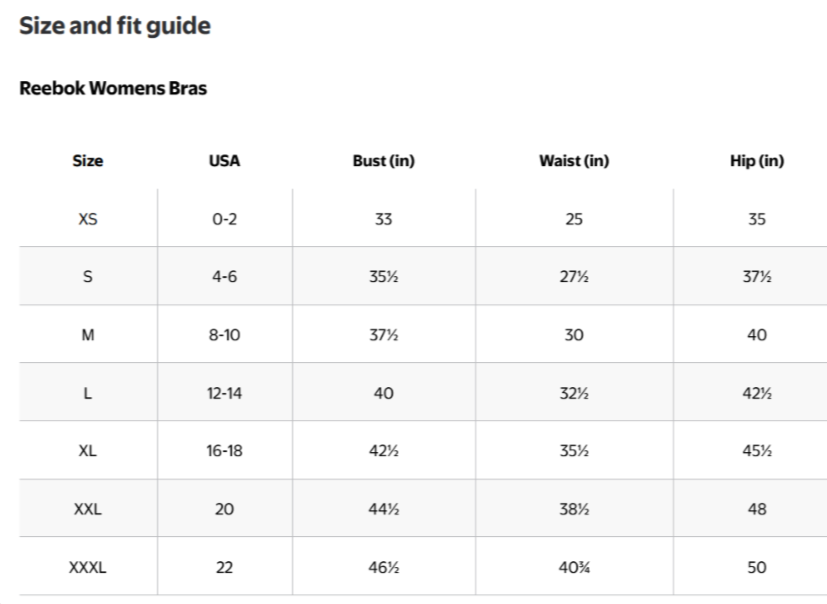
Task: Select the XXXL size row label
Action: (88, 567)
